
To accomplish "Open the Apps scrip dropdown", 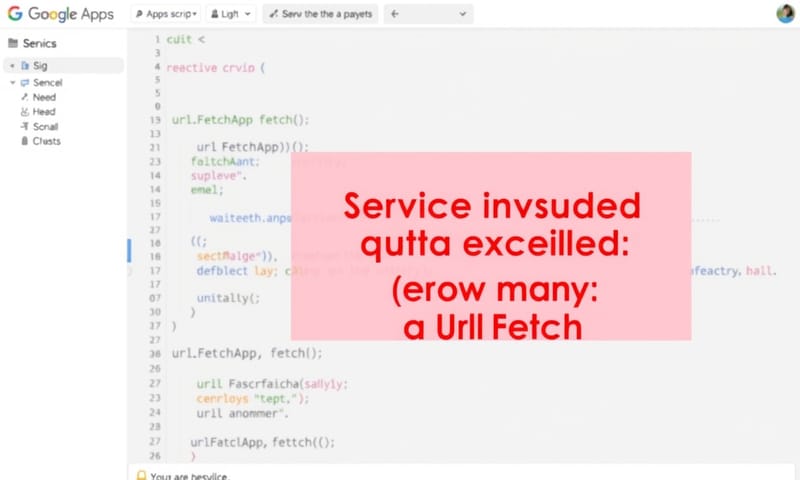I will coord(165,14).
